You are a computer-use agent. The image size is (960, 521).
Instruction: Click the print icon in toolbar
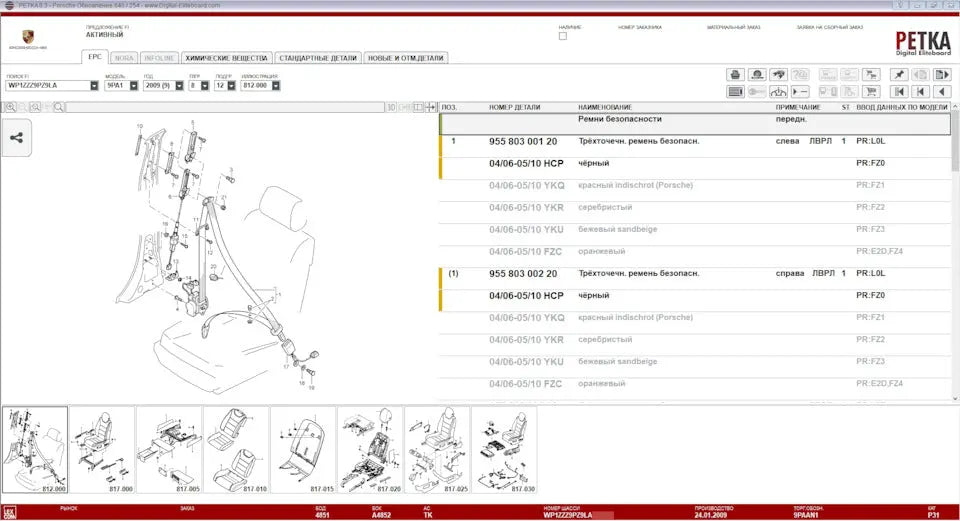point(735,75)
